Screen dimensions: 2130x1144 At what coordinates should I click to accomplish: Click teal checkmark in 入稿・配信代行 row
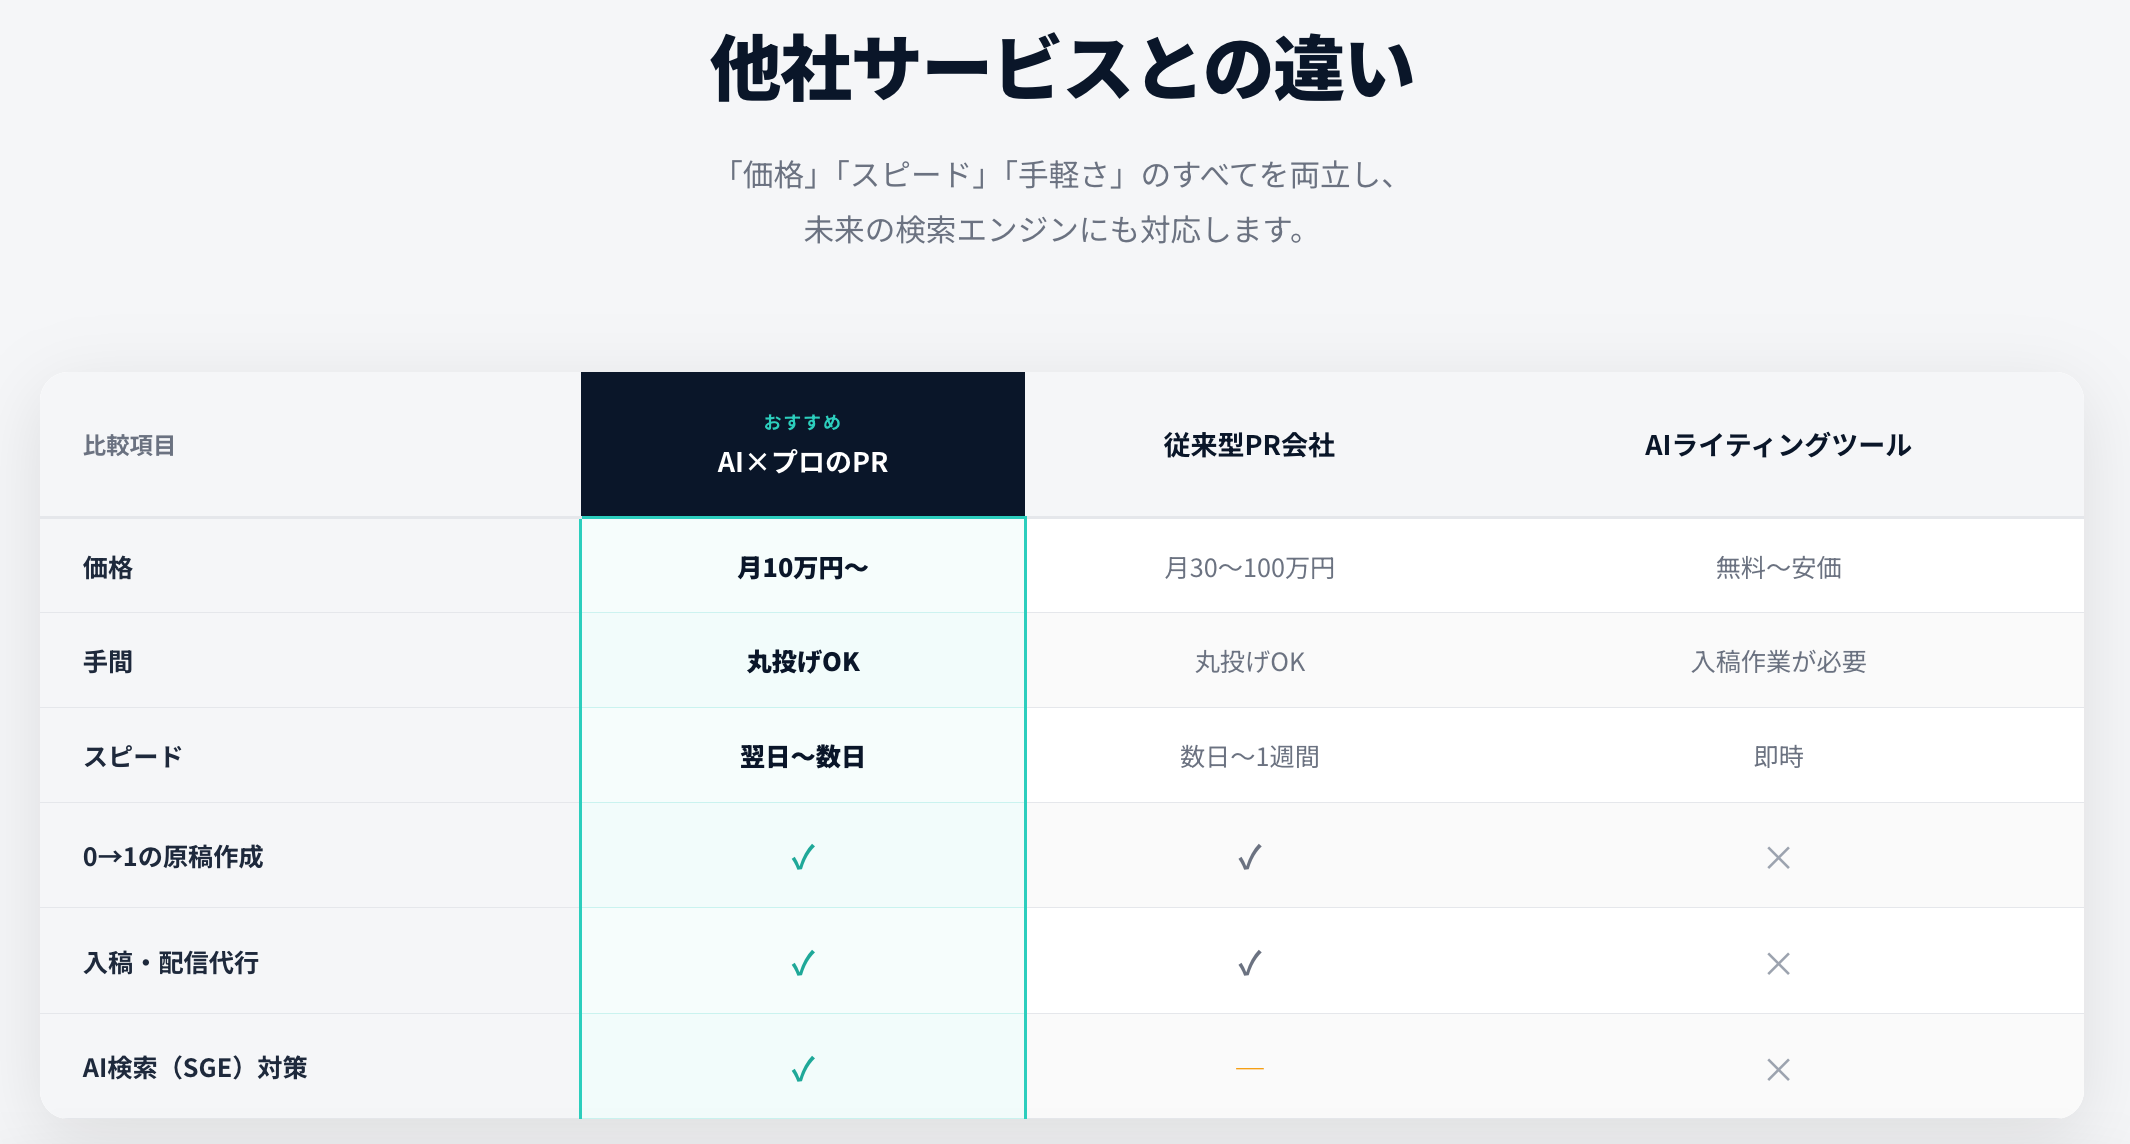coord(803,963)
